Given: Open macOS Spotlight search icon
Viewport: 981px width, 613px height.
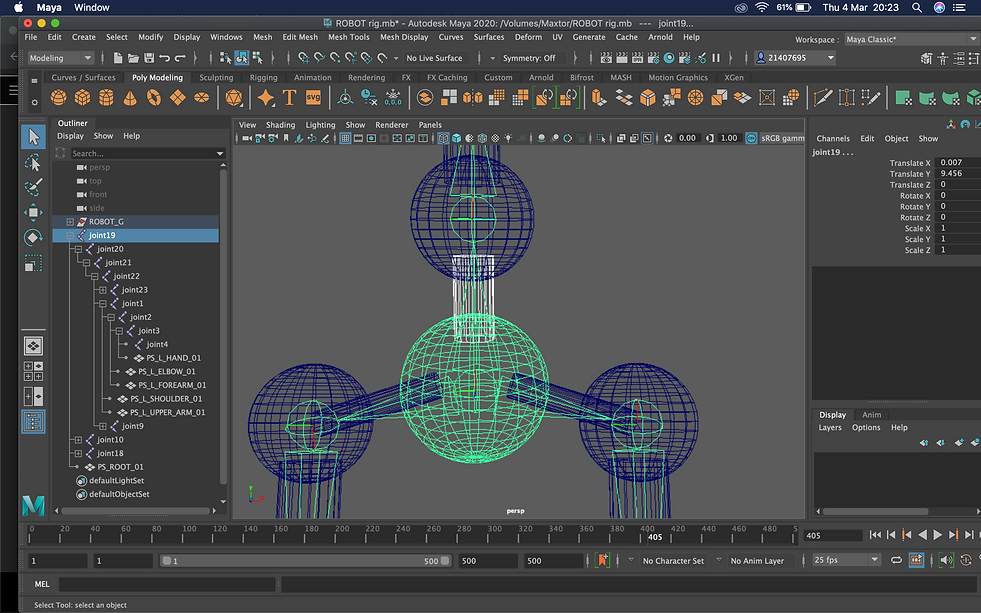Looking at the screenshot, I should click(x=917, y=8).
